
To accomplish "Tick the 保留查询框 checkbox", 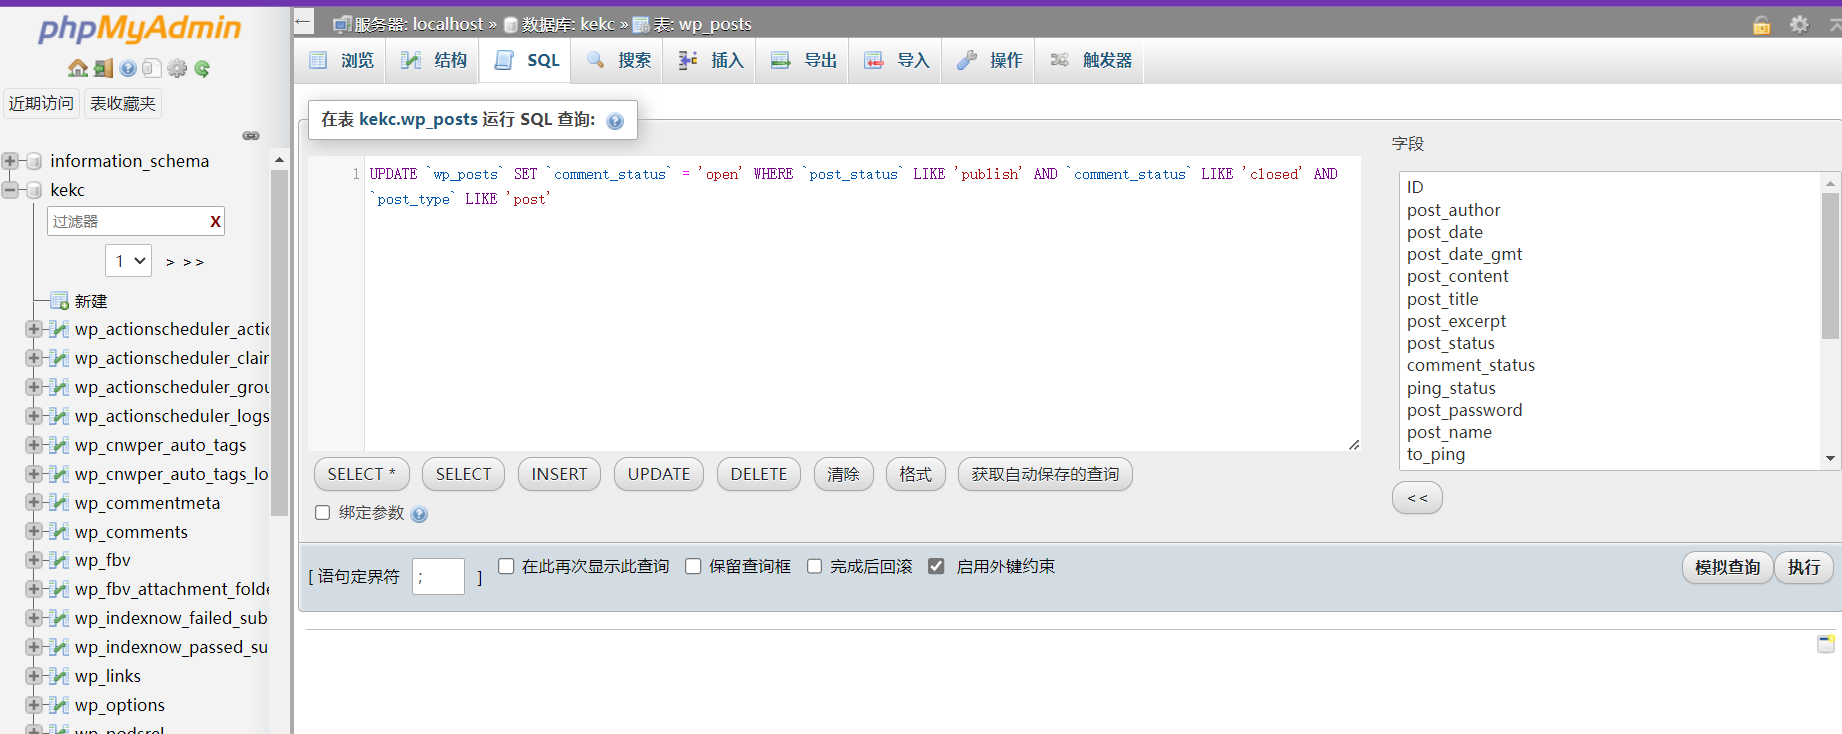I will pos(693,567).
